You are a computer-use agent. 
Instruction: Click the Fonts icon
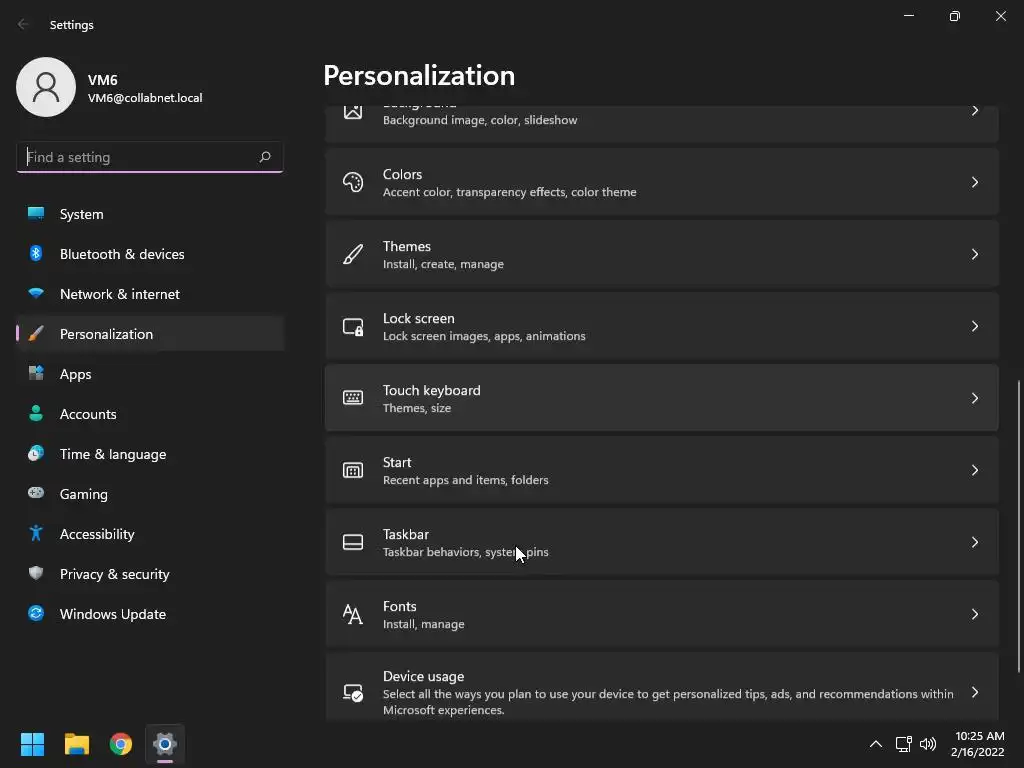[353, 614]
